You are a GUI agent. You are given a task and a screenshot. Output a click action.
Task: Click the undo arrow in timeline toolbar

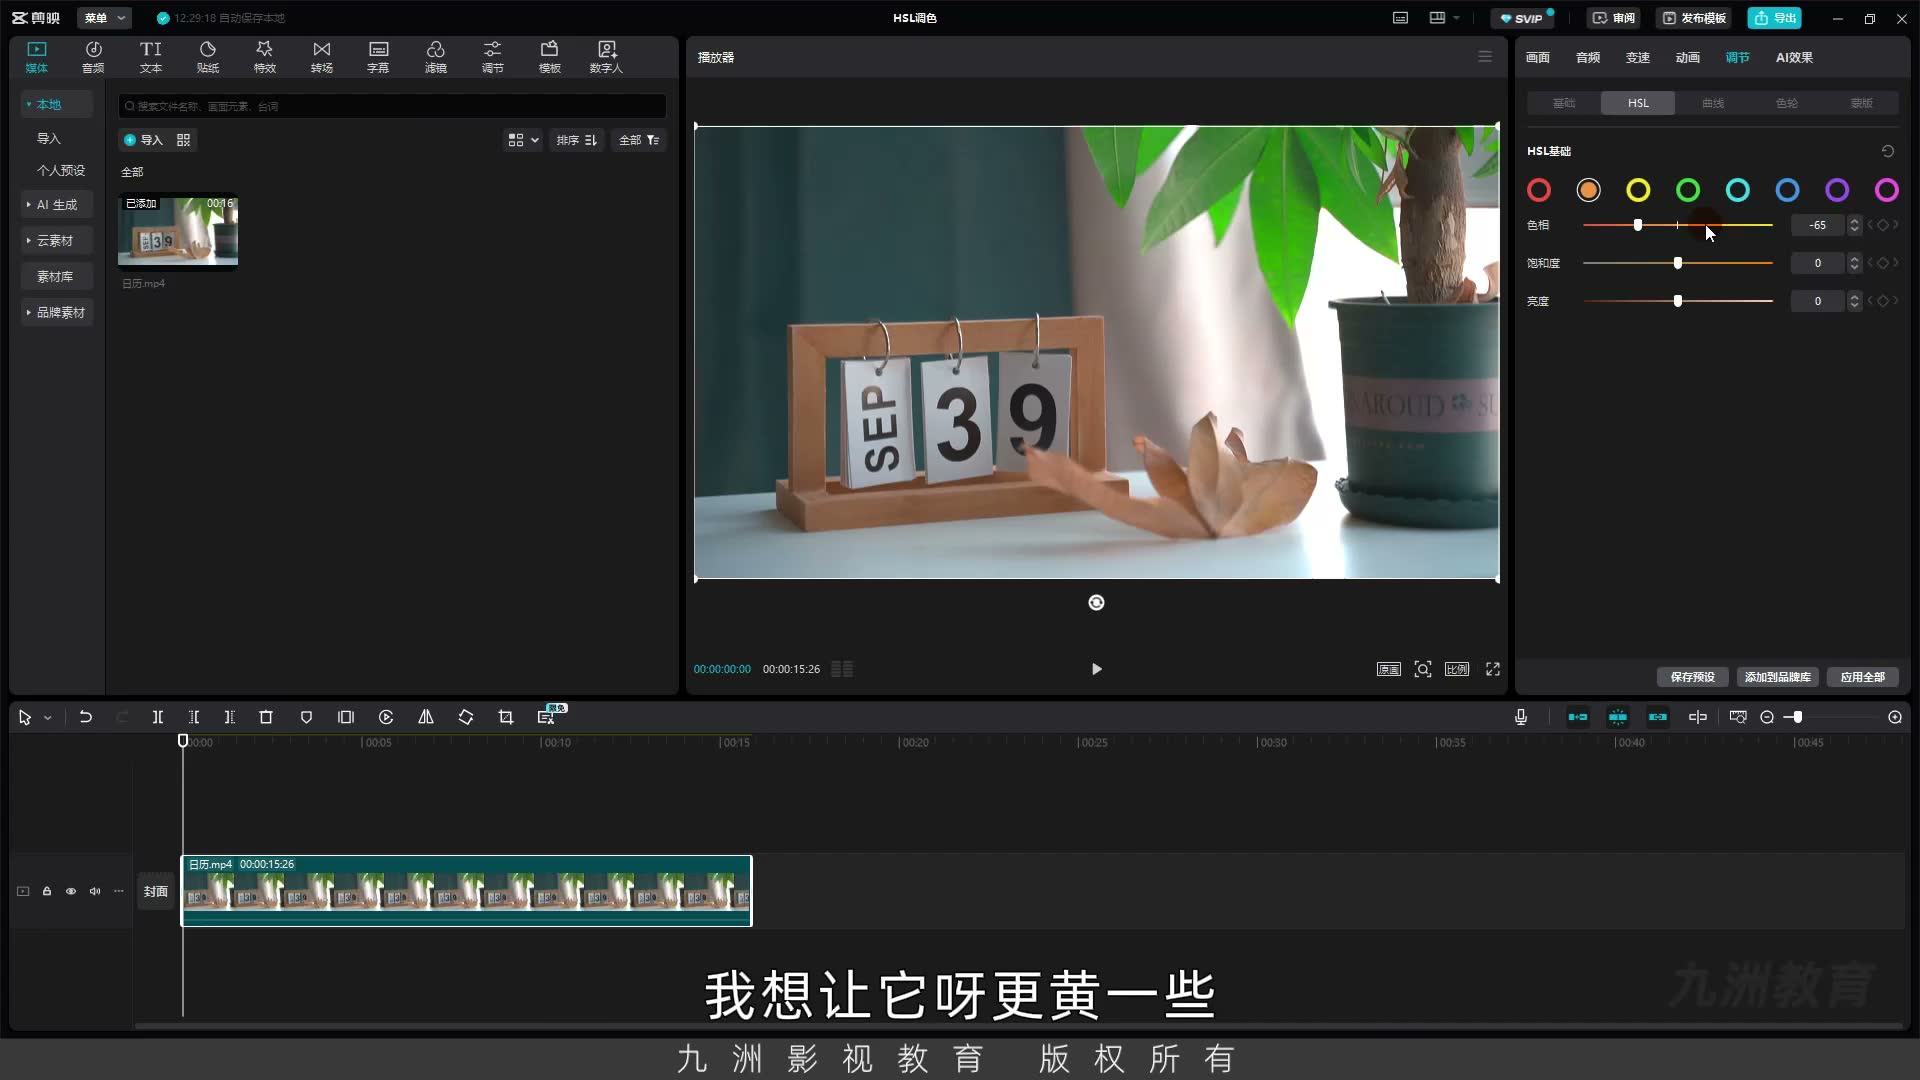coord(86,717)
